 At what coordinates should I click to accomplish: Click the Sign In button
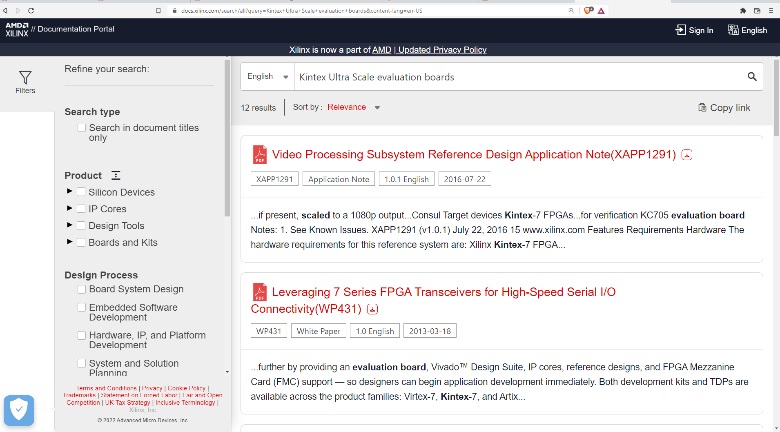(x=694, y=30)
